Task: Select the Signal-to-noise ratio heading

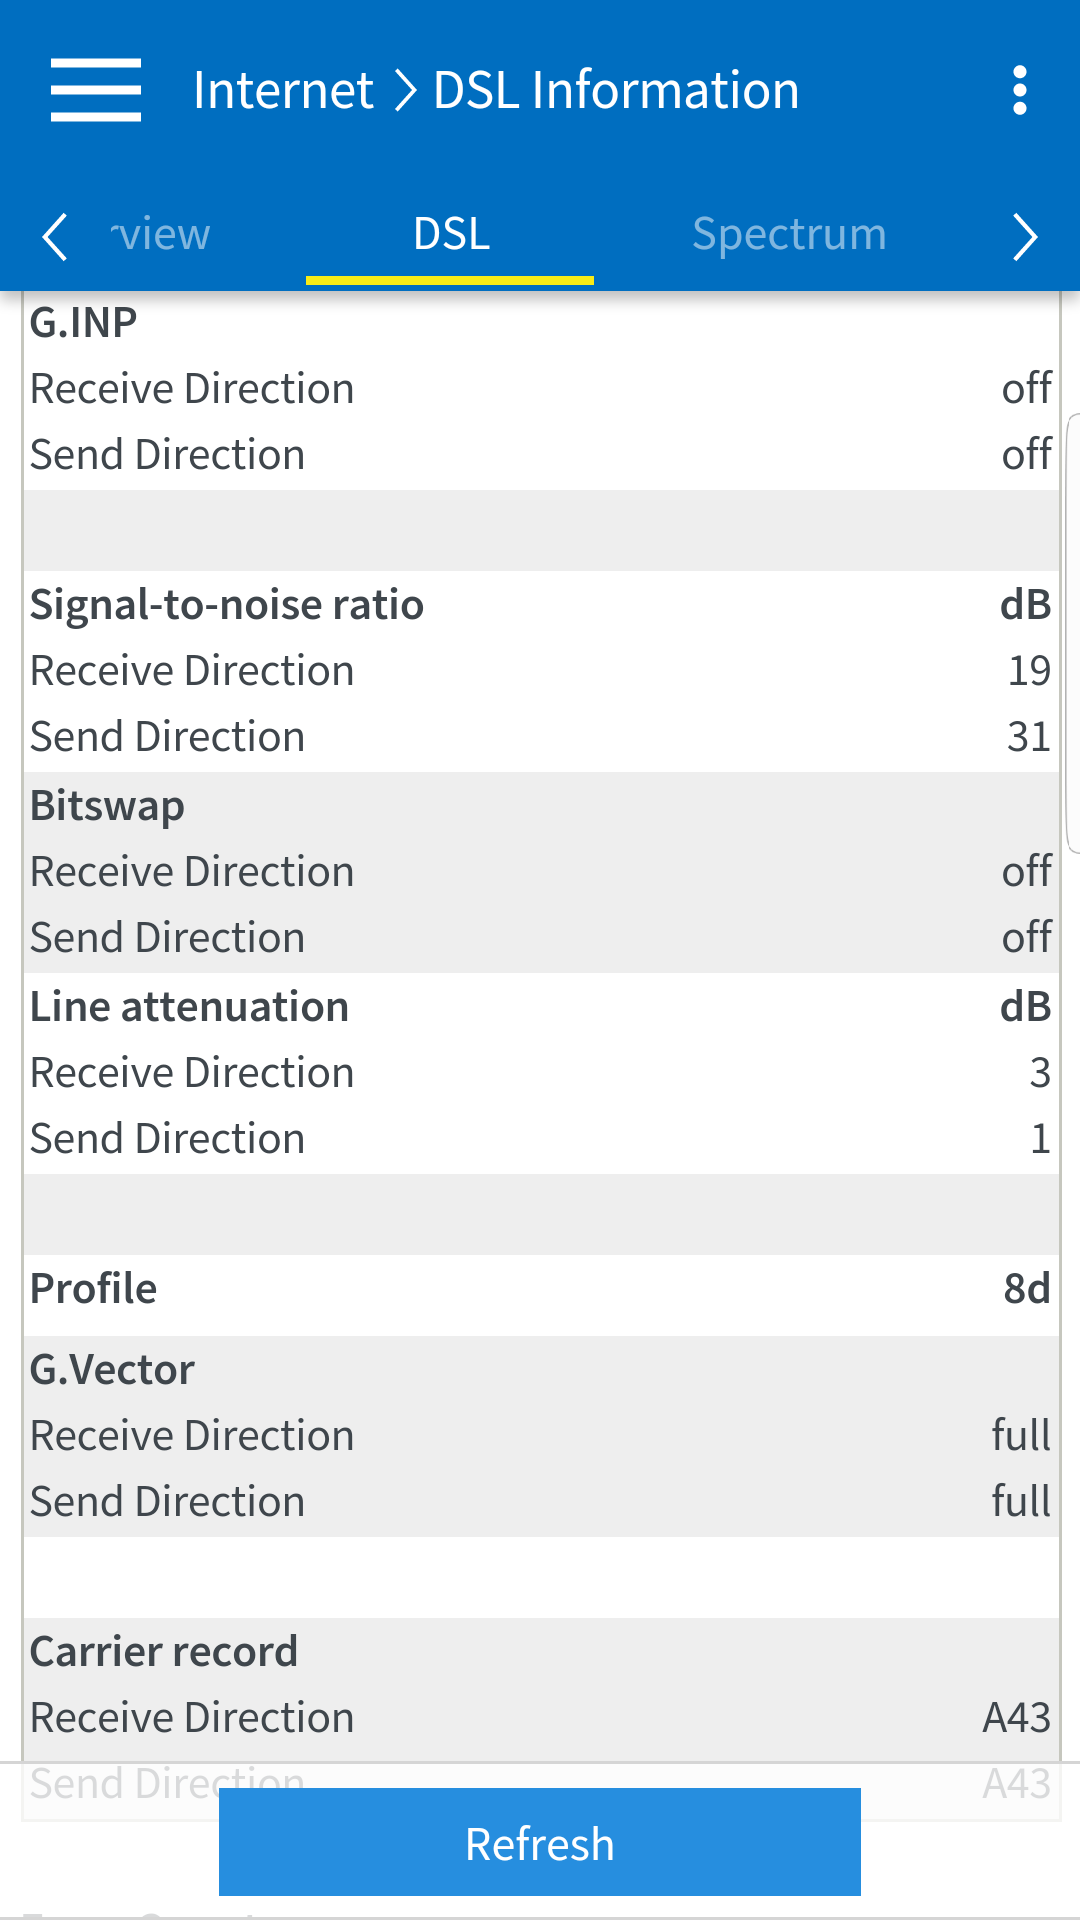Action: (227, 605)
